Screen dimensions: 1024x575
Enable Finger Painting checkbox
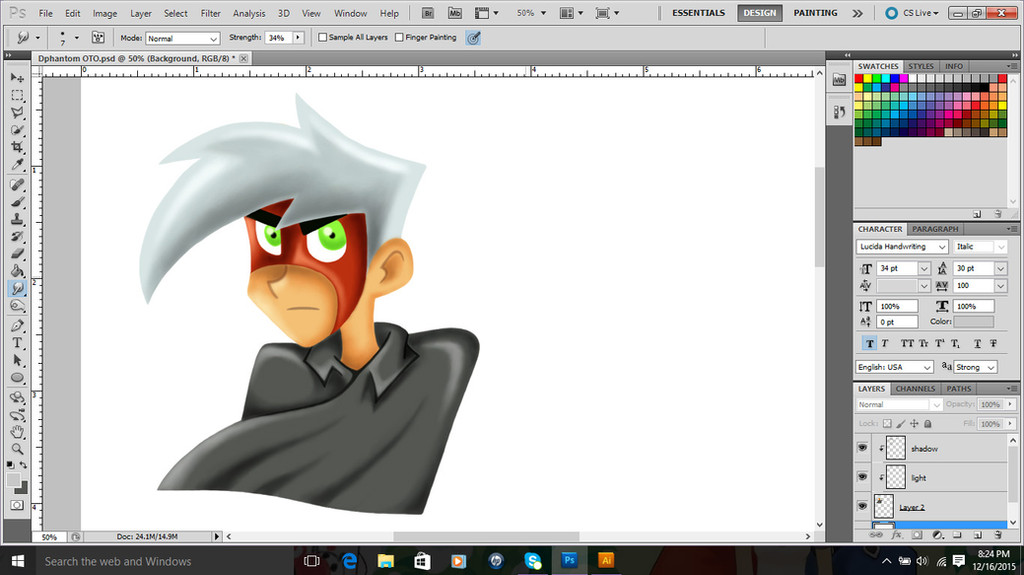tap(399, 37)
